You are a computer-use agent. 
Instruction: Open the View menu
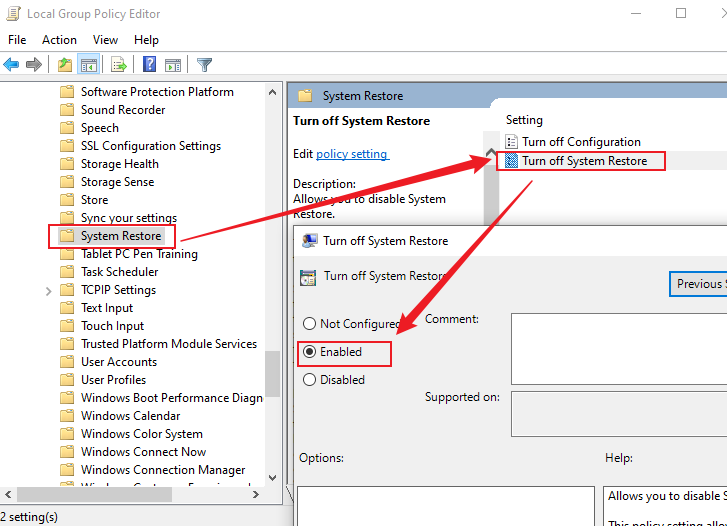click(105, 40)
